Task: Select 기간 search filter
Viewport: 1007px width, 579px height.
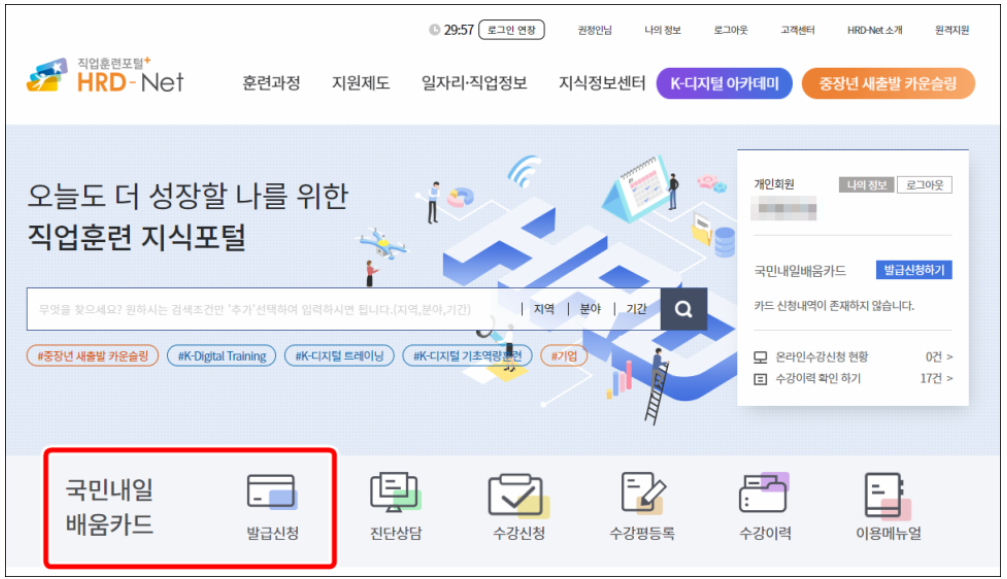Action: [x=636, y=309]
